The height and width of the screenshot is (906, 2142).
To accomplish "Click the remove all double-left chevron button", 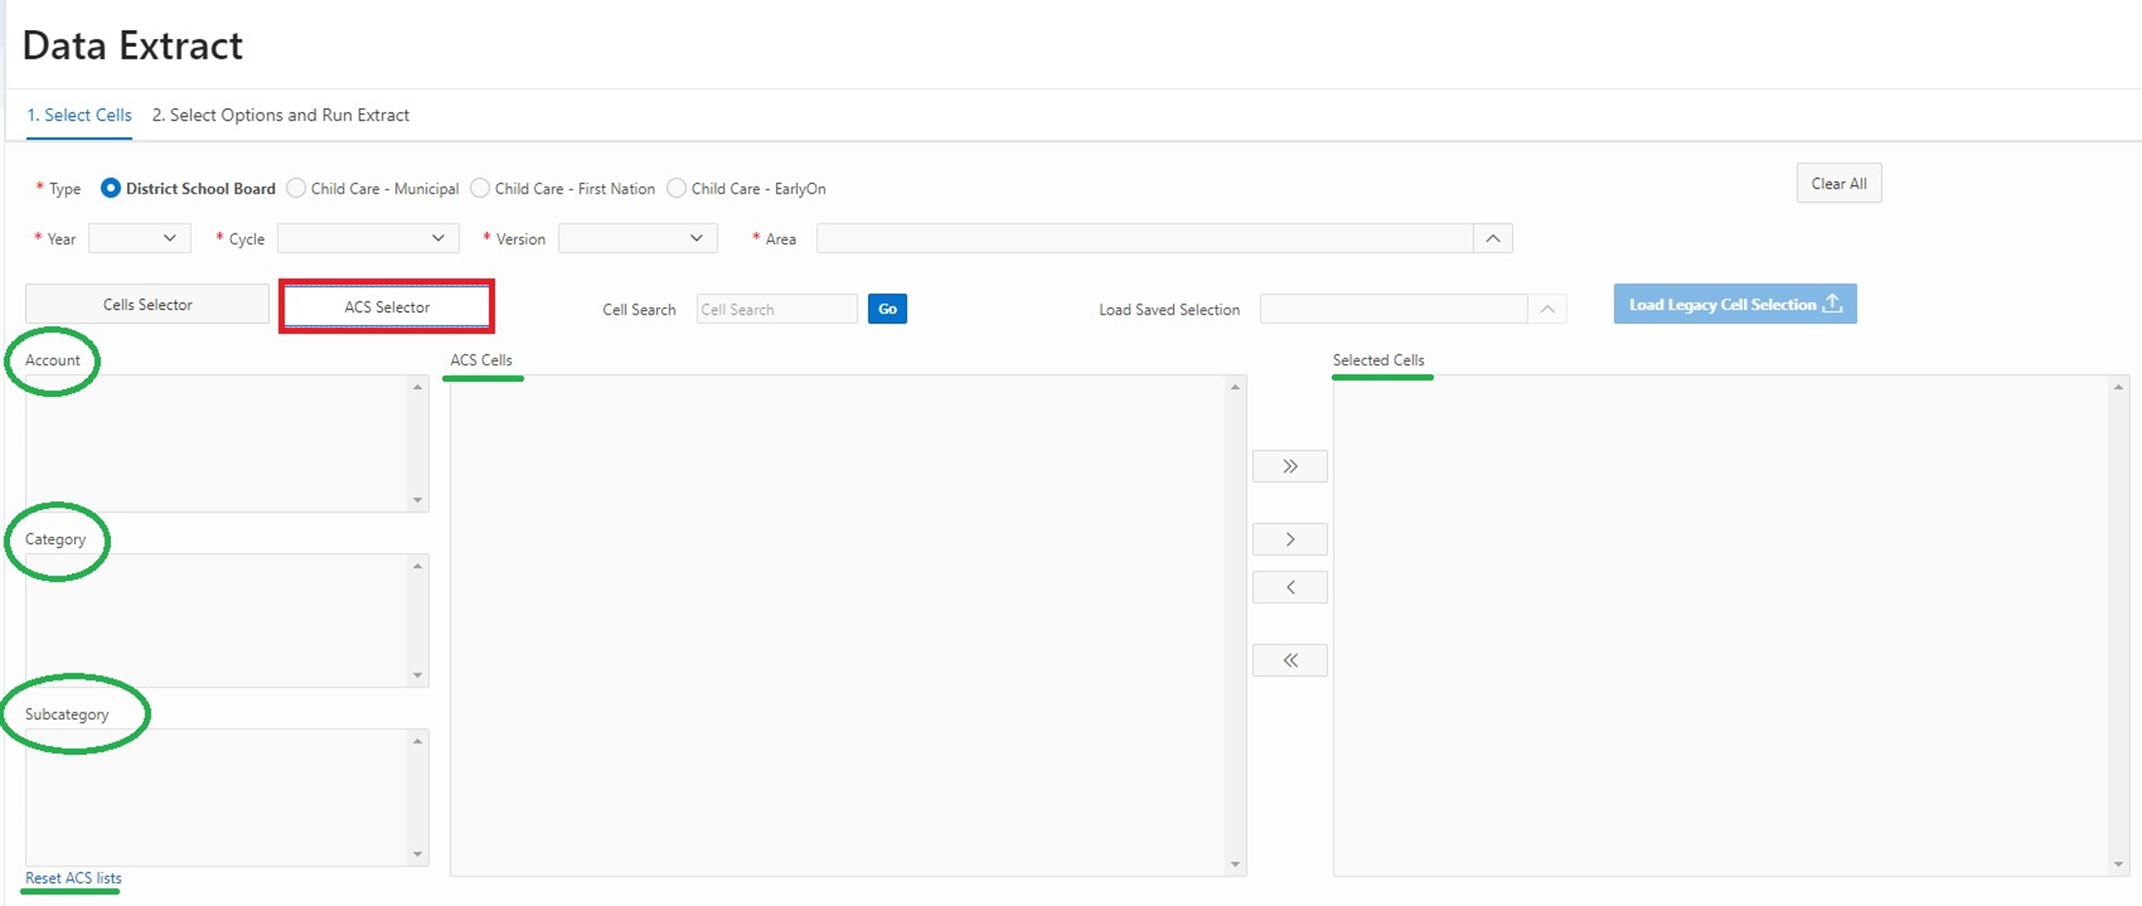I will click(x=1289, y=660).
